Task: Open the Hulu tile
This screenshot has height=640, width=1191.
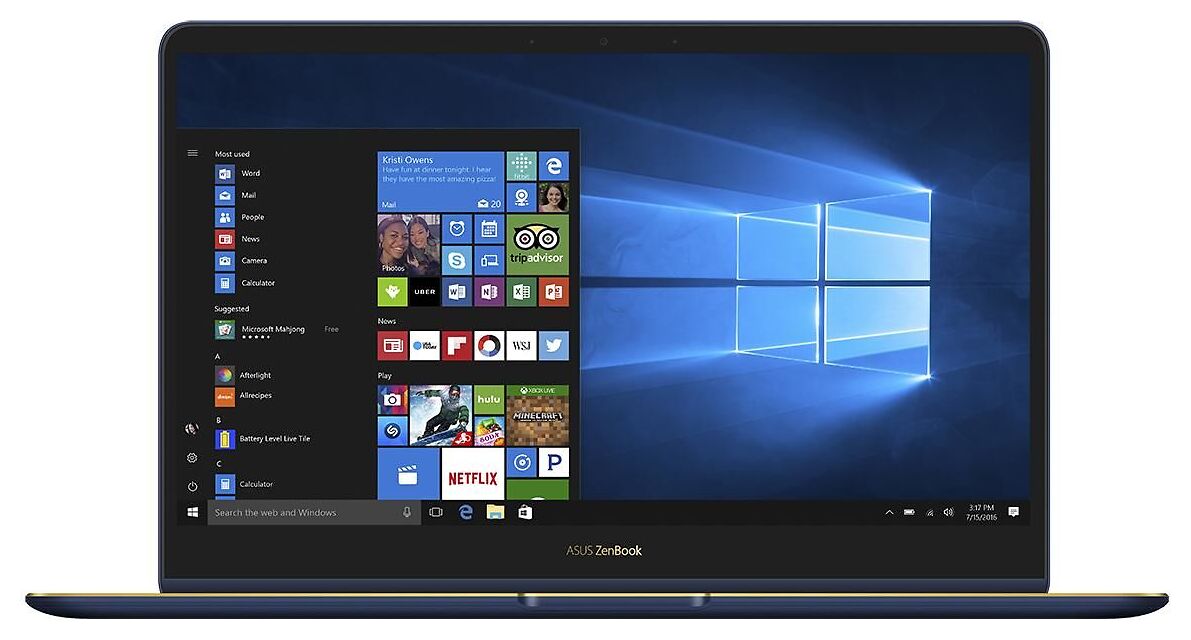Action: point(489,399)
